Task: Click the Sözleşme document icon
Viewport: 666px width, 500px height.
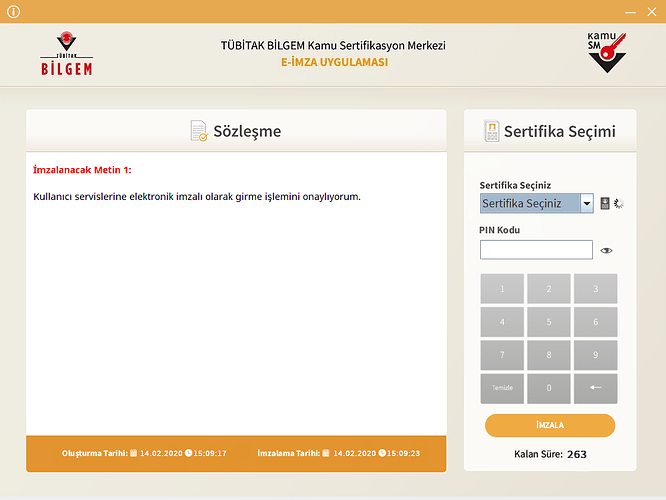Action: pos(199,131)
